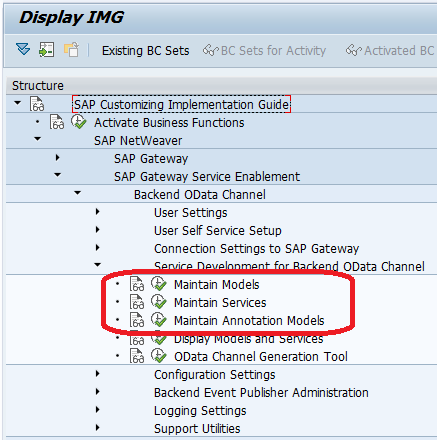Screen dimensions: 437x440
Task: Execute OData Channel Generation Tool activity icon
Action: [x=159, y=356]
